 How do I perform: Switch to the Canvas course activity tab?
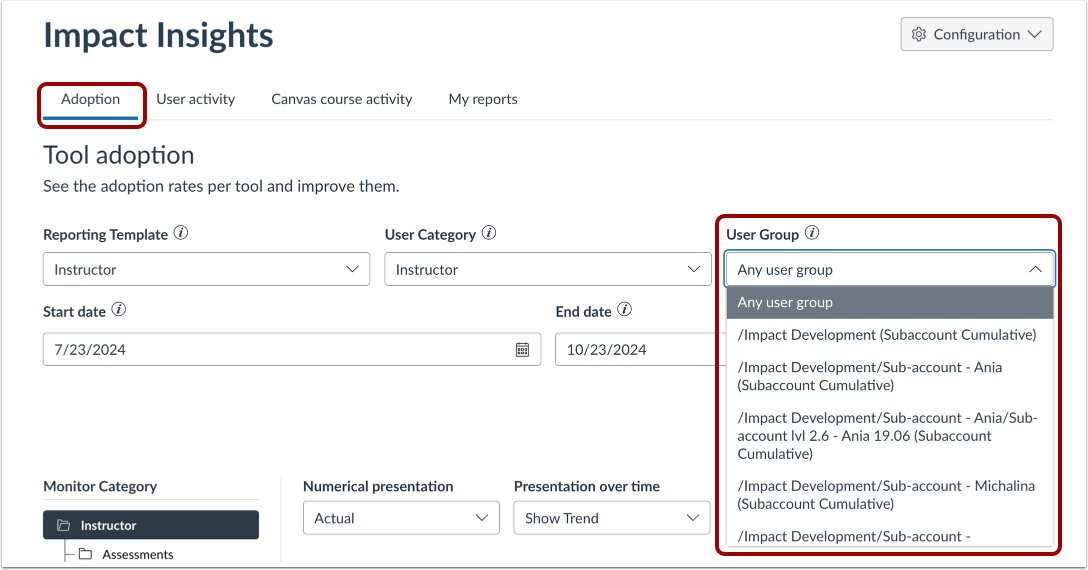(342, 99)
